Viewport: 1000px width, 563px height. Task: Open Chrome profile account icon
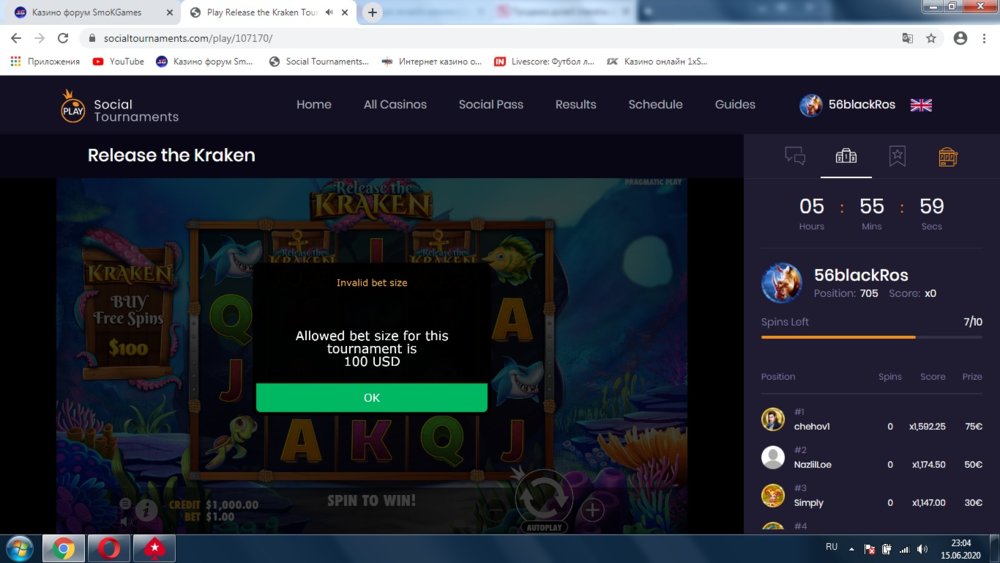(960, 38)
